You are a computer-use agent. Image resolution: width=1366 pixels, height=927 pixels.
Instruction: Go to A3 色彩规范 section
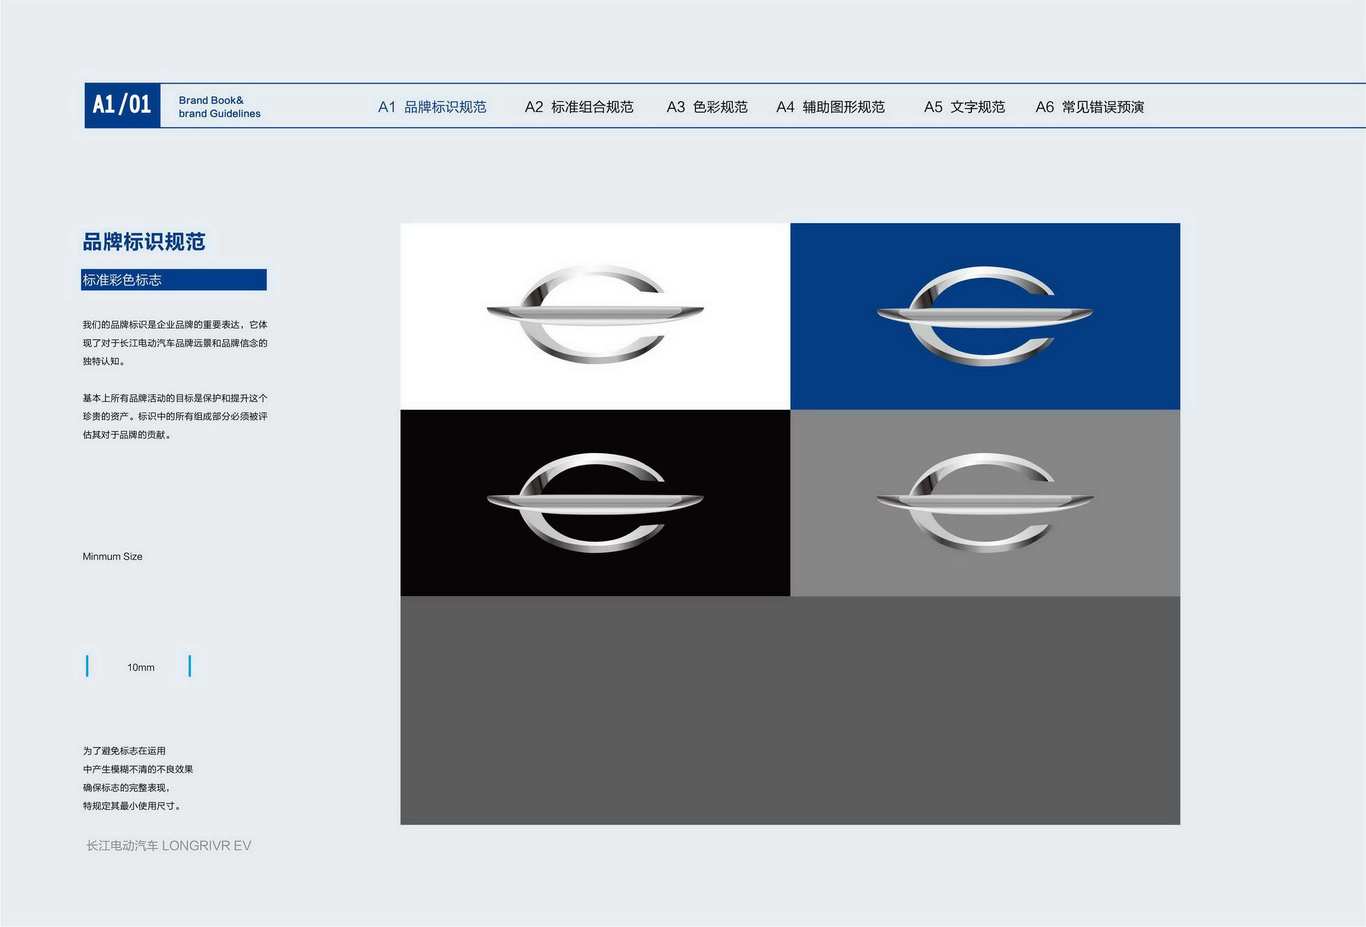(x=707, y=107)
